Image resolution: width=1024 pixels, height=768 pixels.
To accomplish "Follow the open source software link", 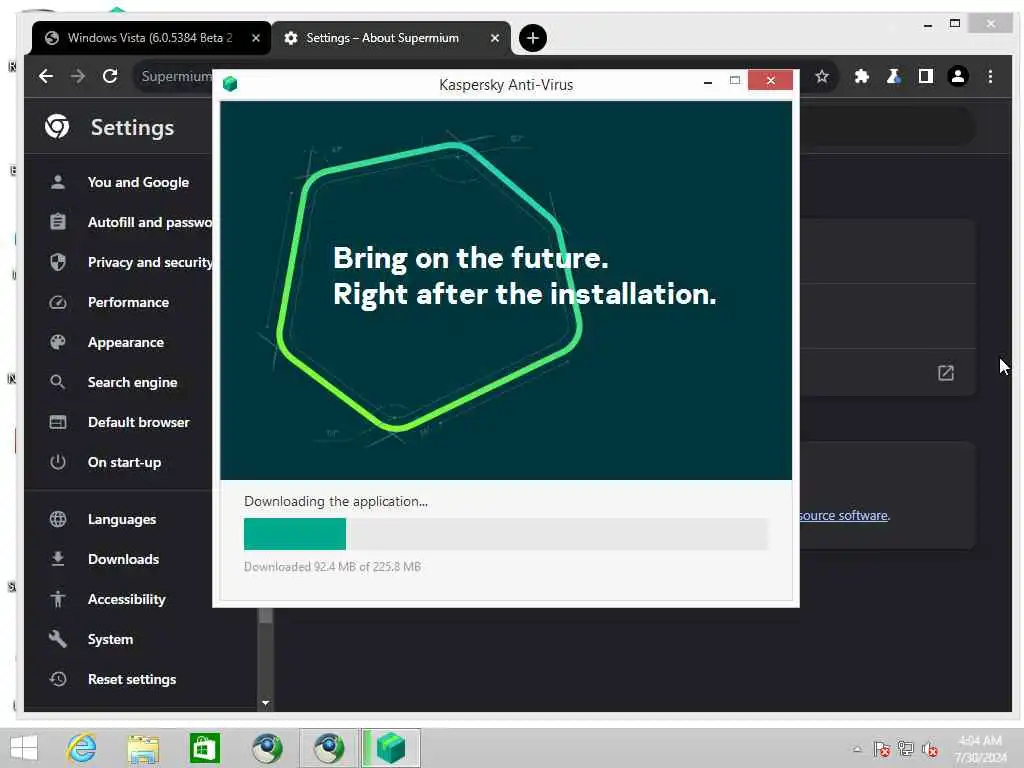I will [843, 515].
